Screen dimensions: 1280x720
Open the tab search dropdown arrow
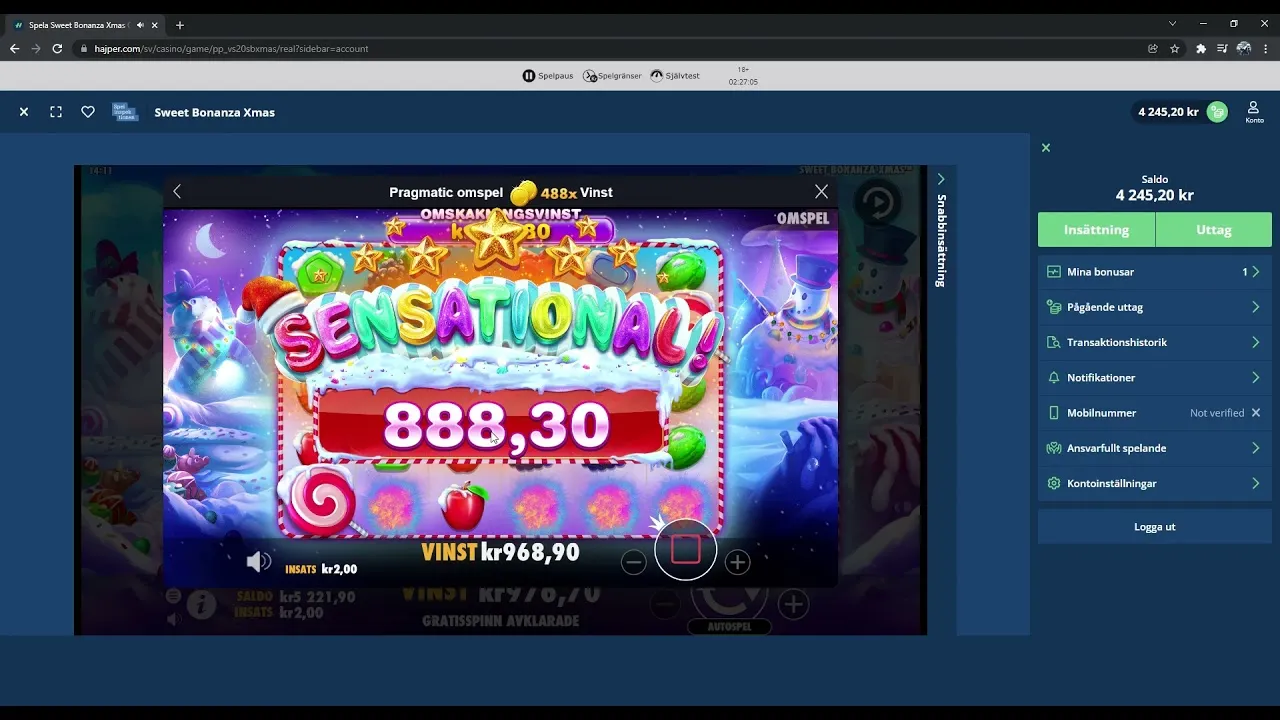[x=1173, y=24]
